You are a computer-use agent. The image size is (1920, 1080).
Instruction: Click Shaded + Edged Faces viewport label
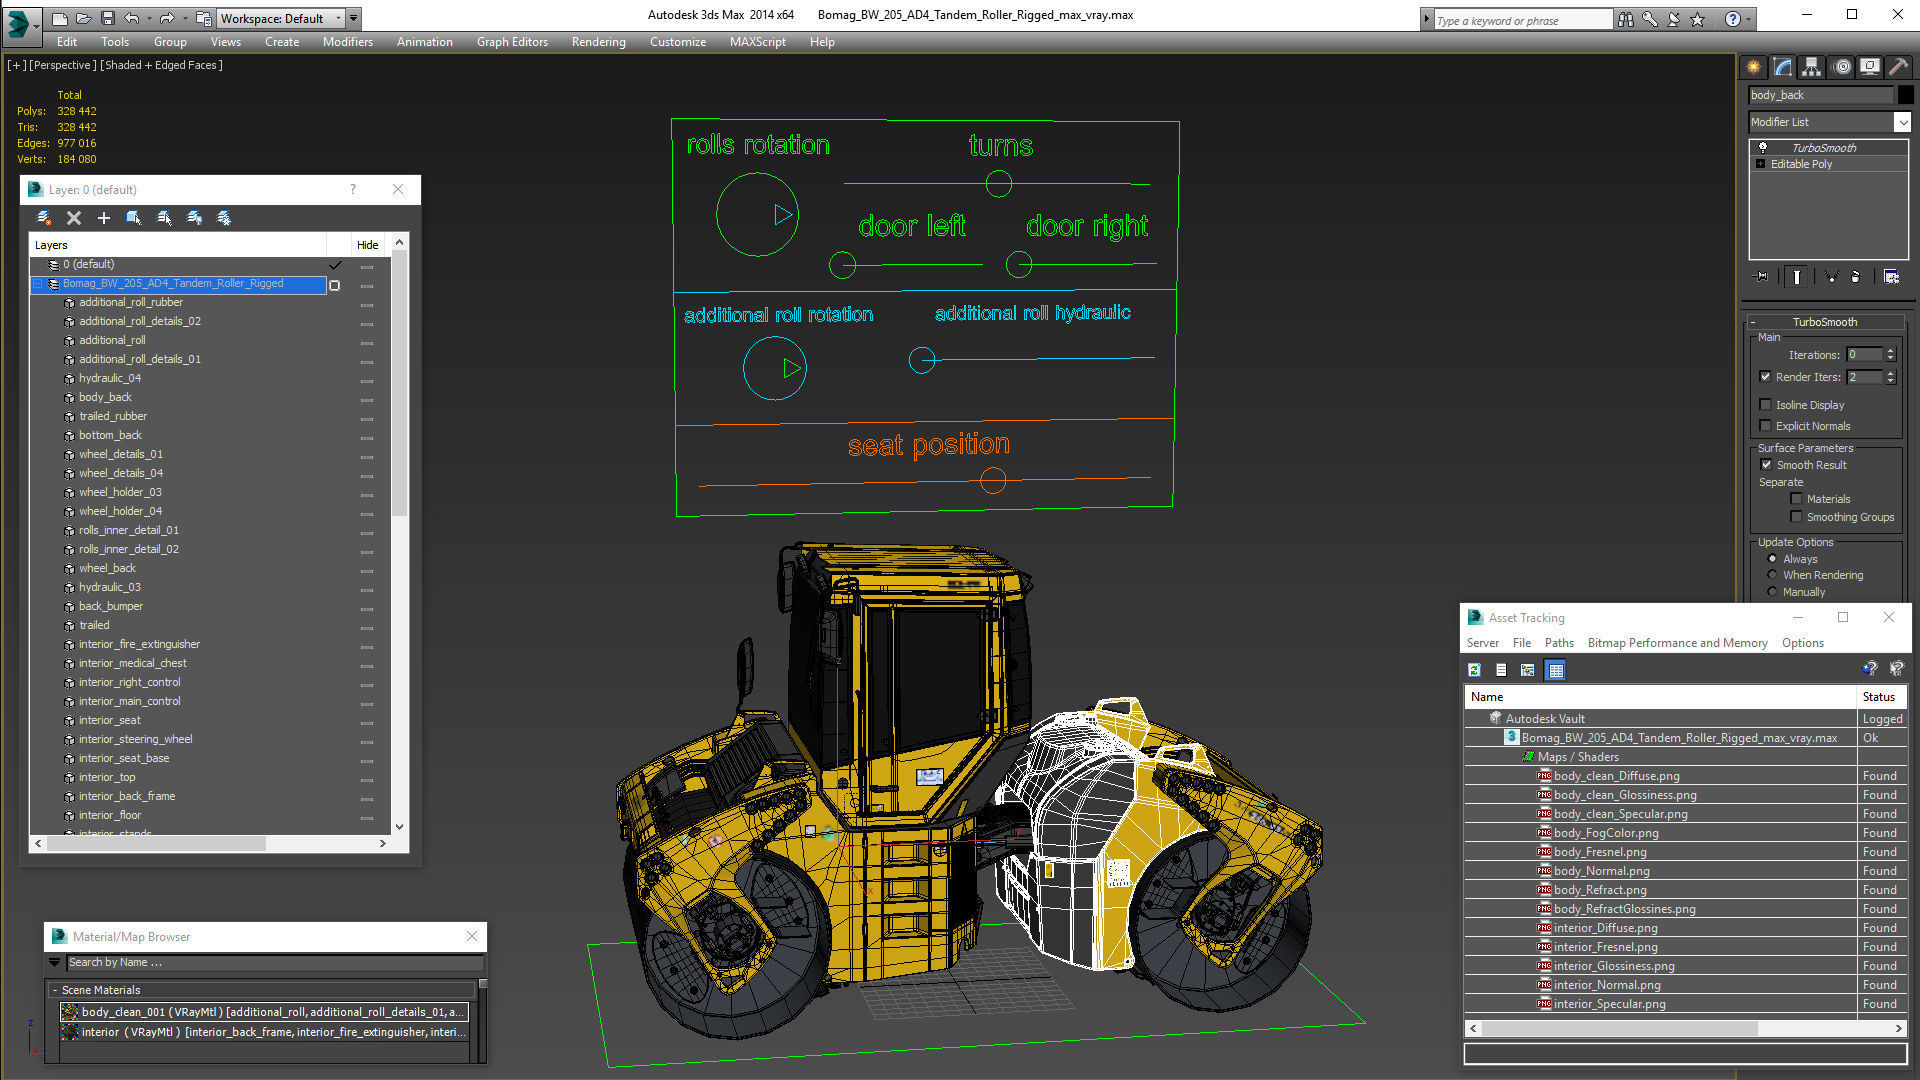163,65
